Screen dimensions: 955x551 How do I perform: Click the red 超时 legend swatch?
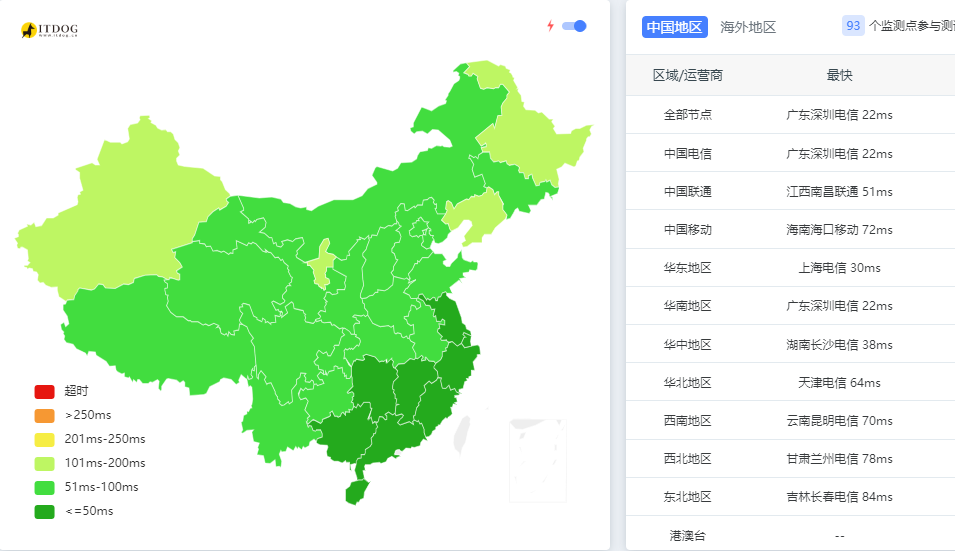tap(44, 391)
